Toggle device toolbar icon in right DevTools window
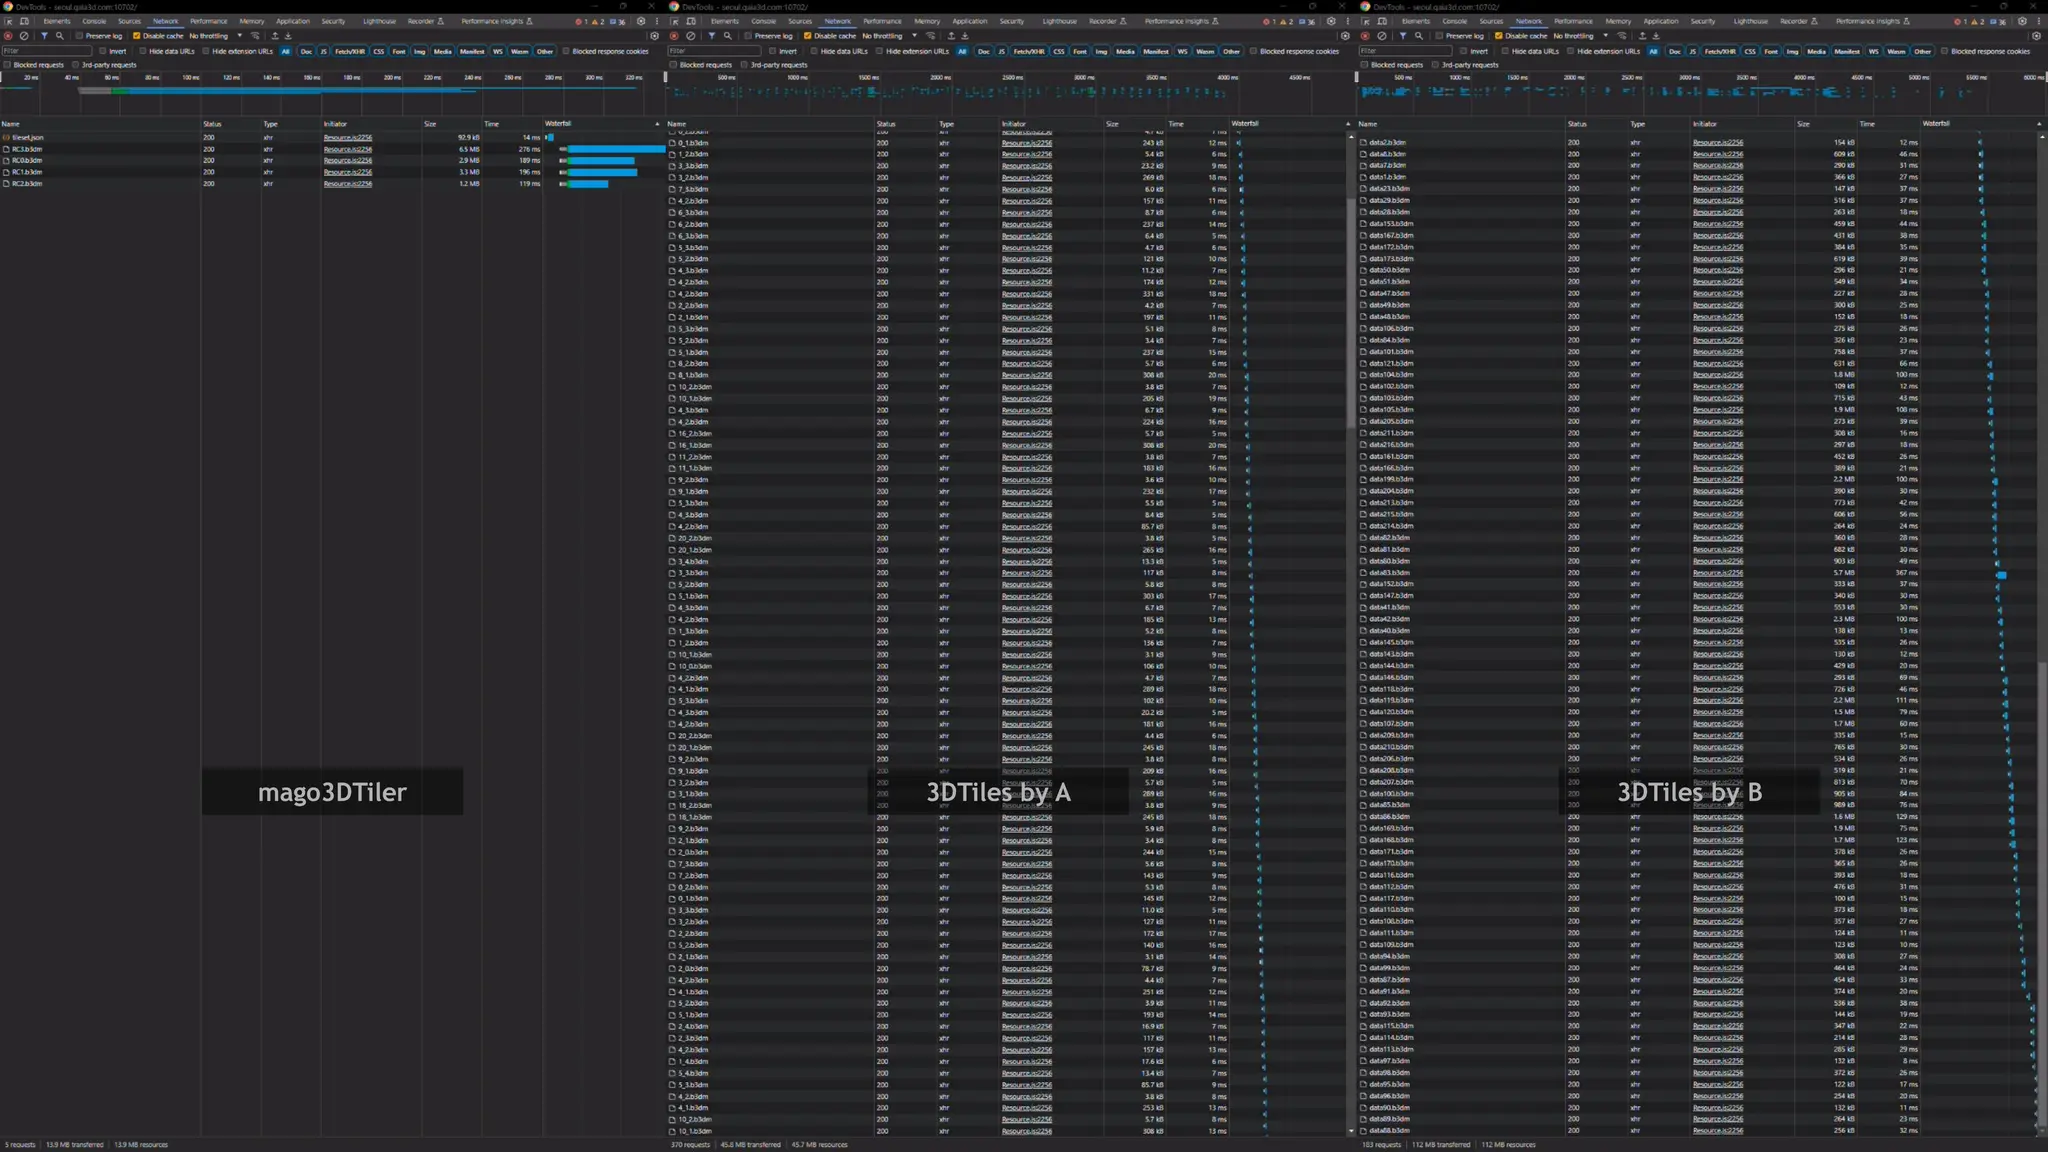The image size is (2048, 1152). pyautogui.click(x=1382, y=21)
